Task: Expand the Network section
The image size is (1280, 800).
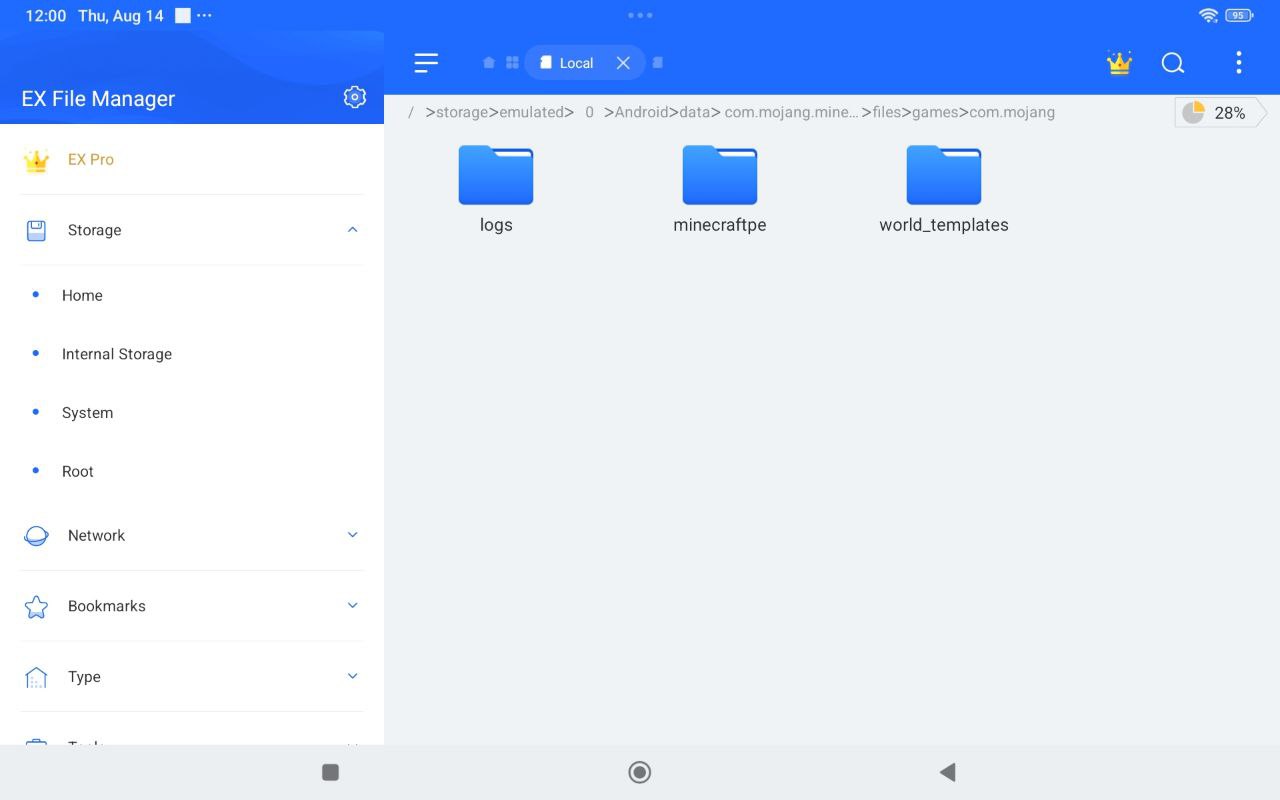Action: (352, 535)
